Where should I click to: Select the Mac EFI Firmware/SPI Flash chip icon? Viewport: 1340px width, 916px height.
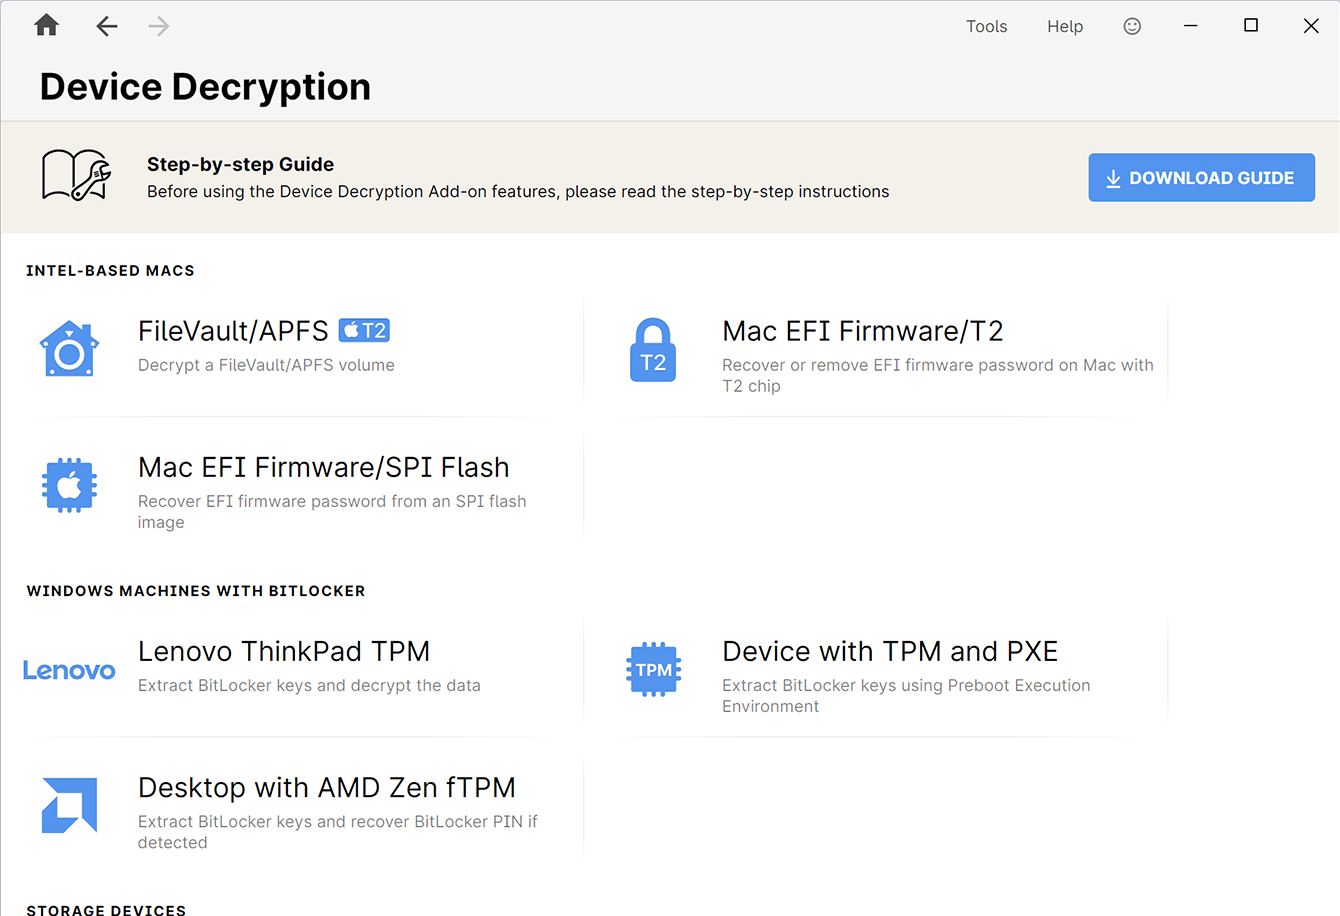pyautogui.click(x=69, y=485)
